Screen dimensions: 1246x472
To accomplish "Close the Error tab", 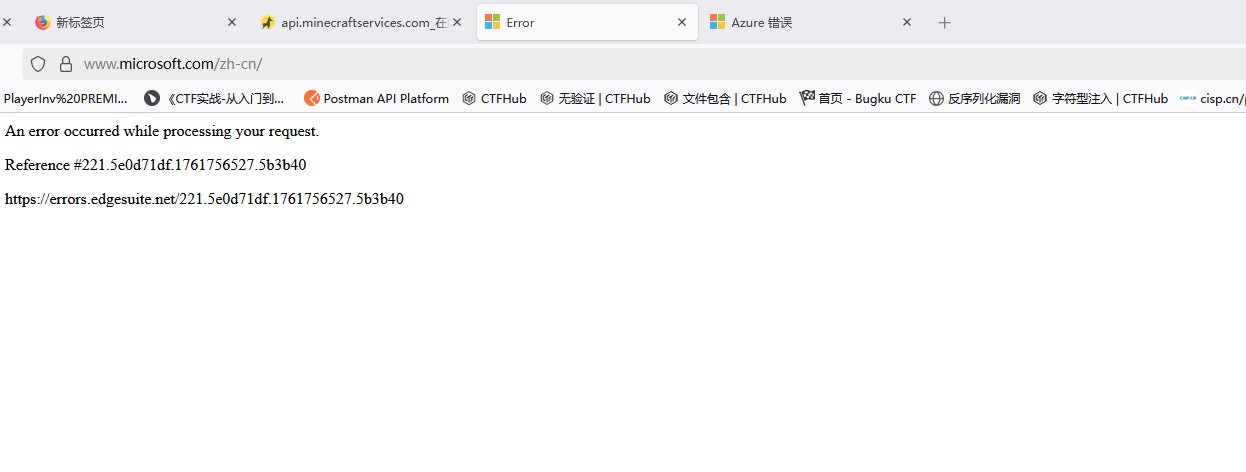I will tap(682, 22).
